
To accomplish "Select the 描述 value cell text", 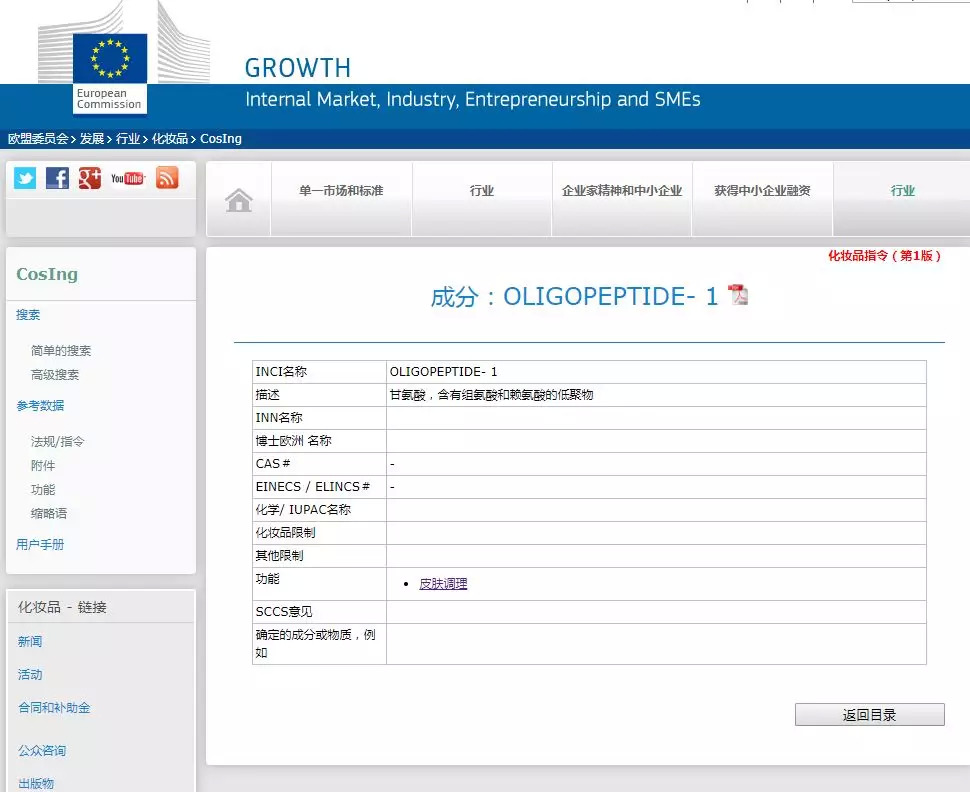I will pyautogui.click(x=491, y=395).
